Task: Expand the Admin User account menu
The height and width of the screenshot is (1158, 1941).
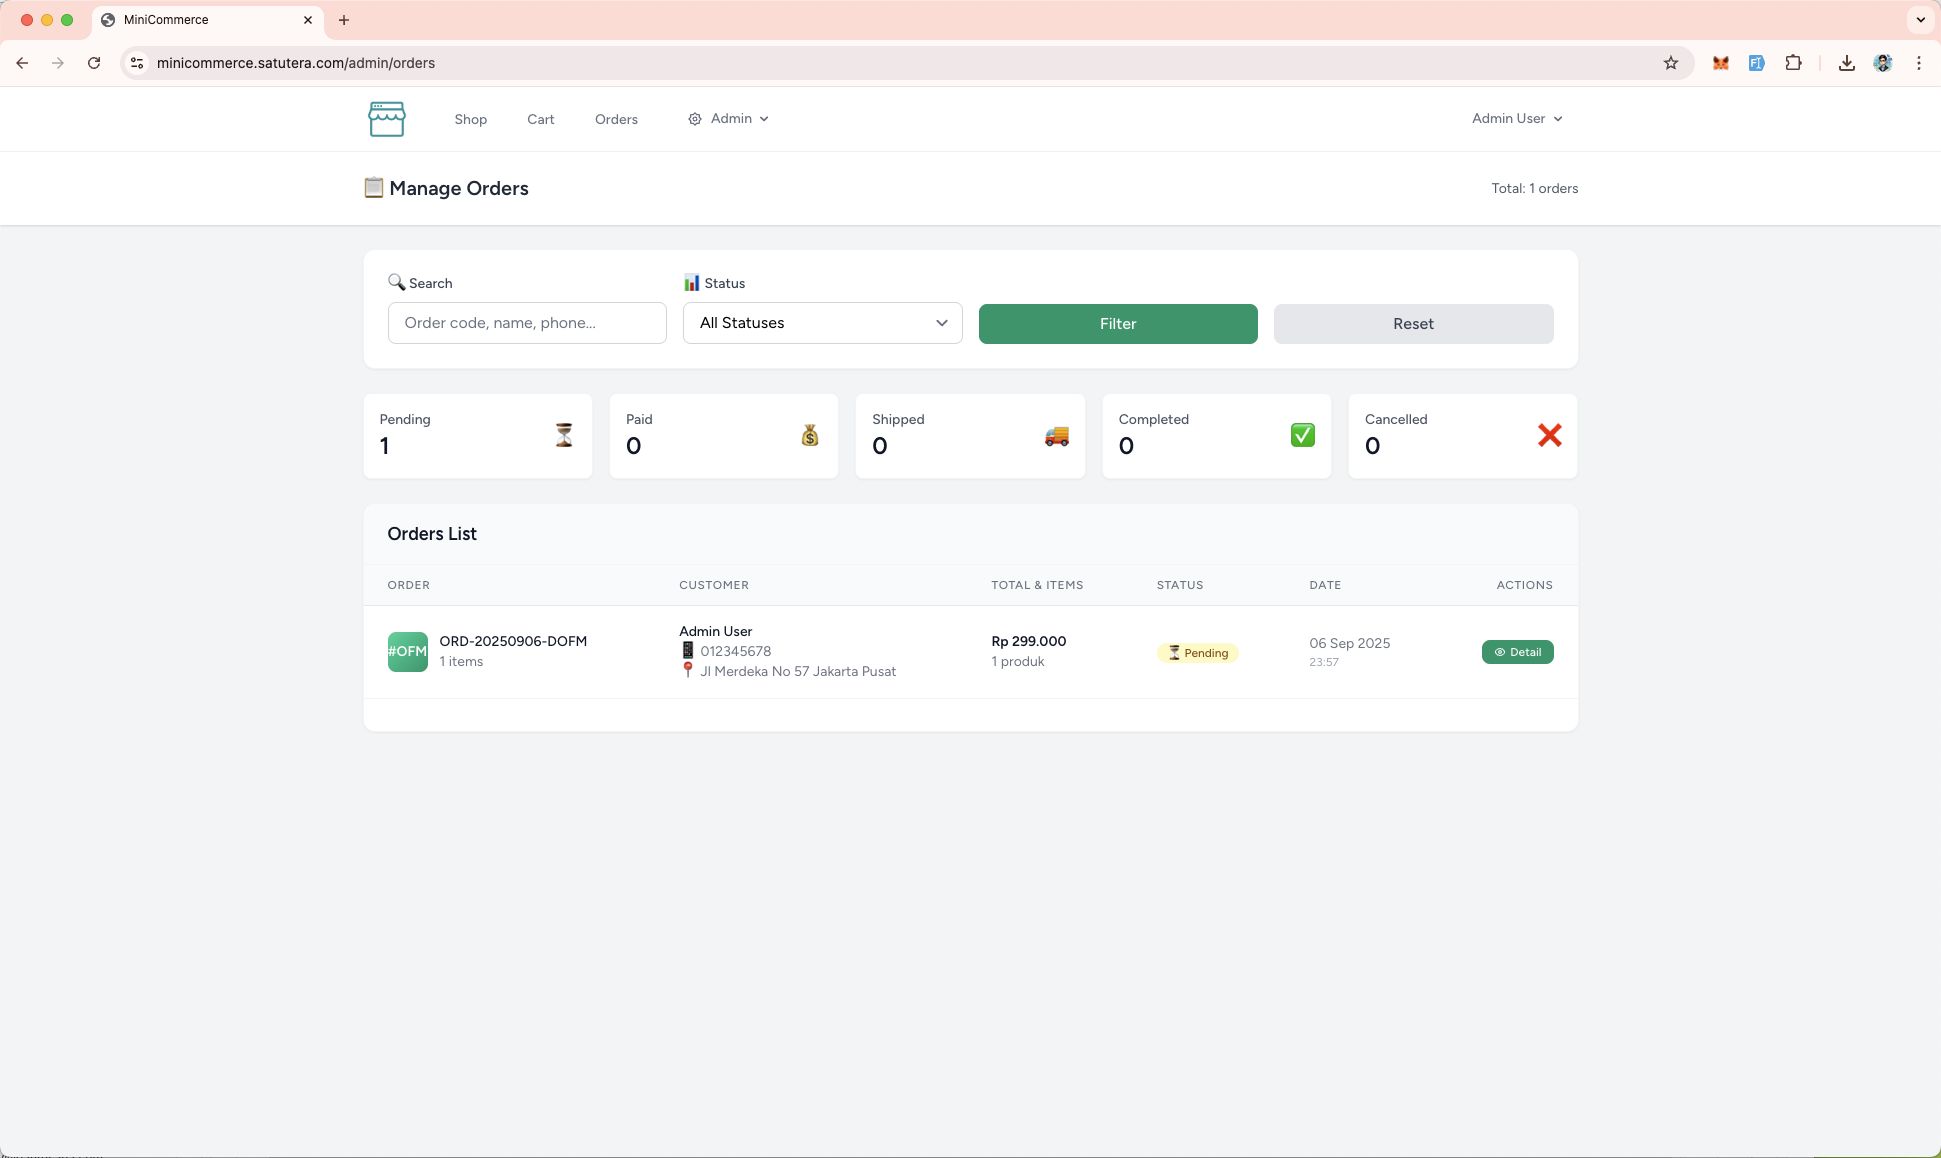Action: click(x=1516, y=119)
